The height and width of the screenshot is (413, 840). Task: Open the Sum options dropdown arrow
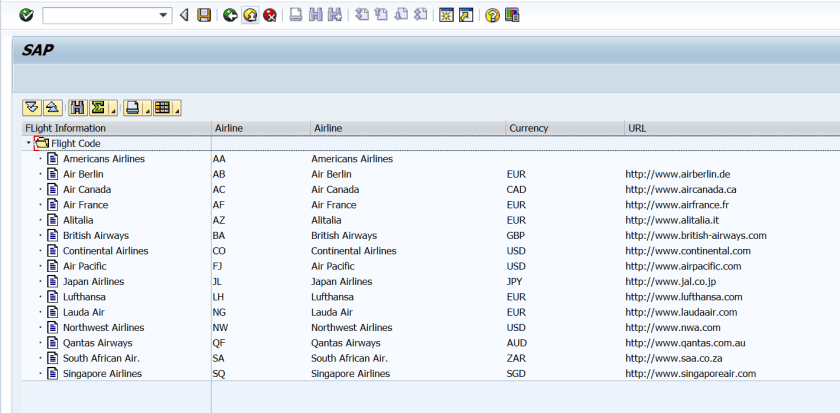pyautogui.click(x=113, y=108)
